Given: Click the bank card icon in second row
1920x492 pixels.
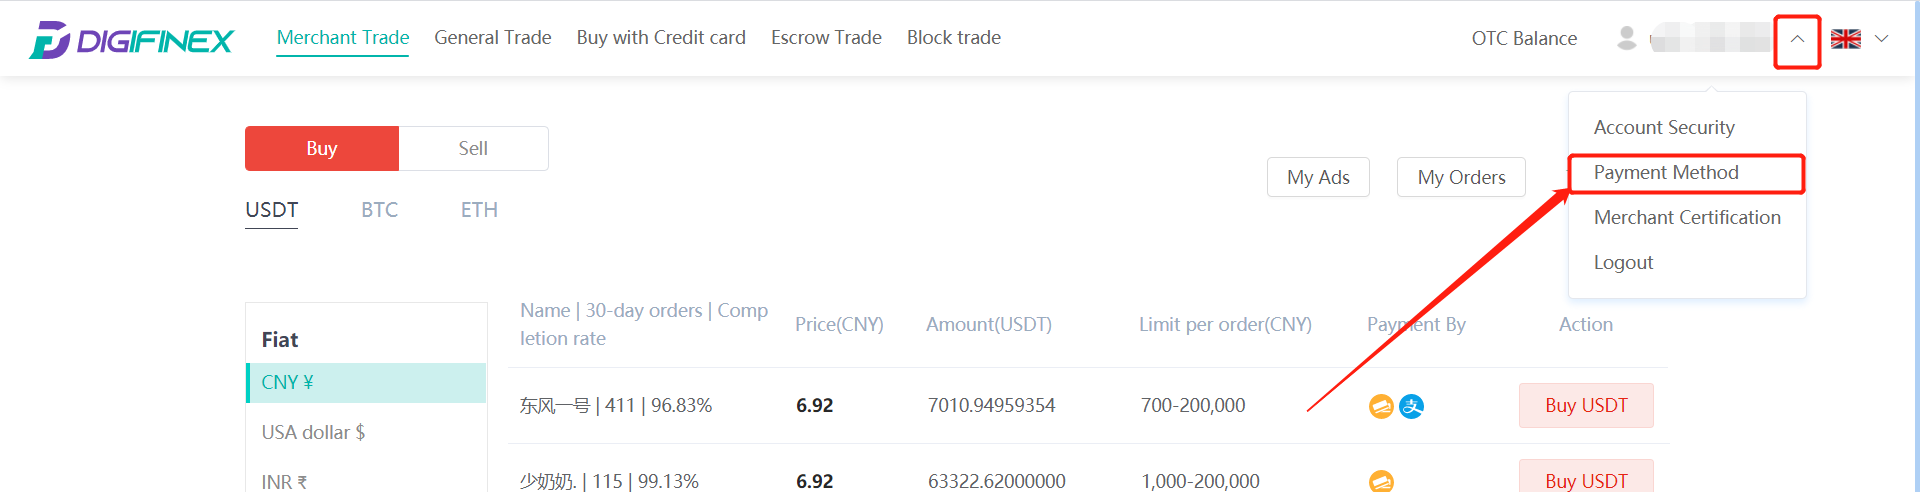Looking at the screenshot, I should point(1381,481).
